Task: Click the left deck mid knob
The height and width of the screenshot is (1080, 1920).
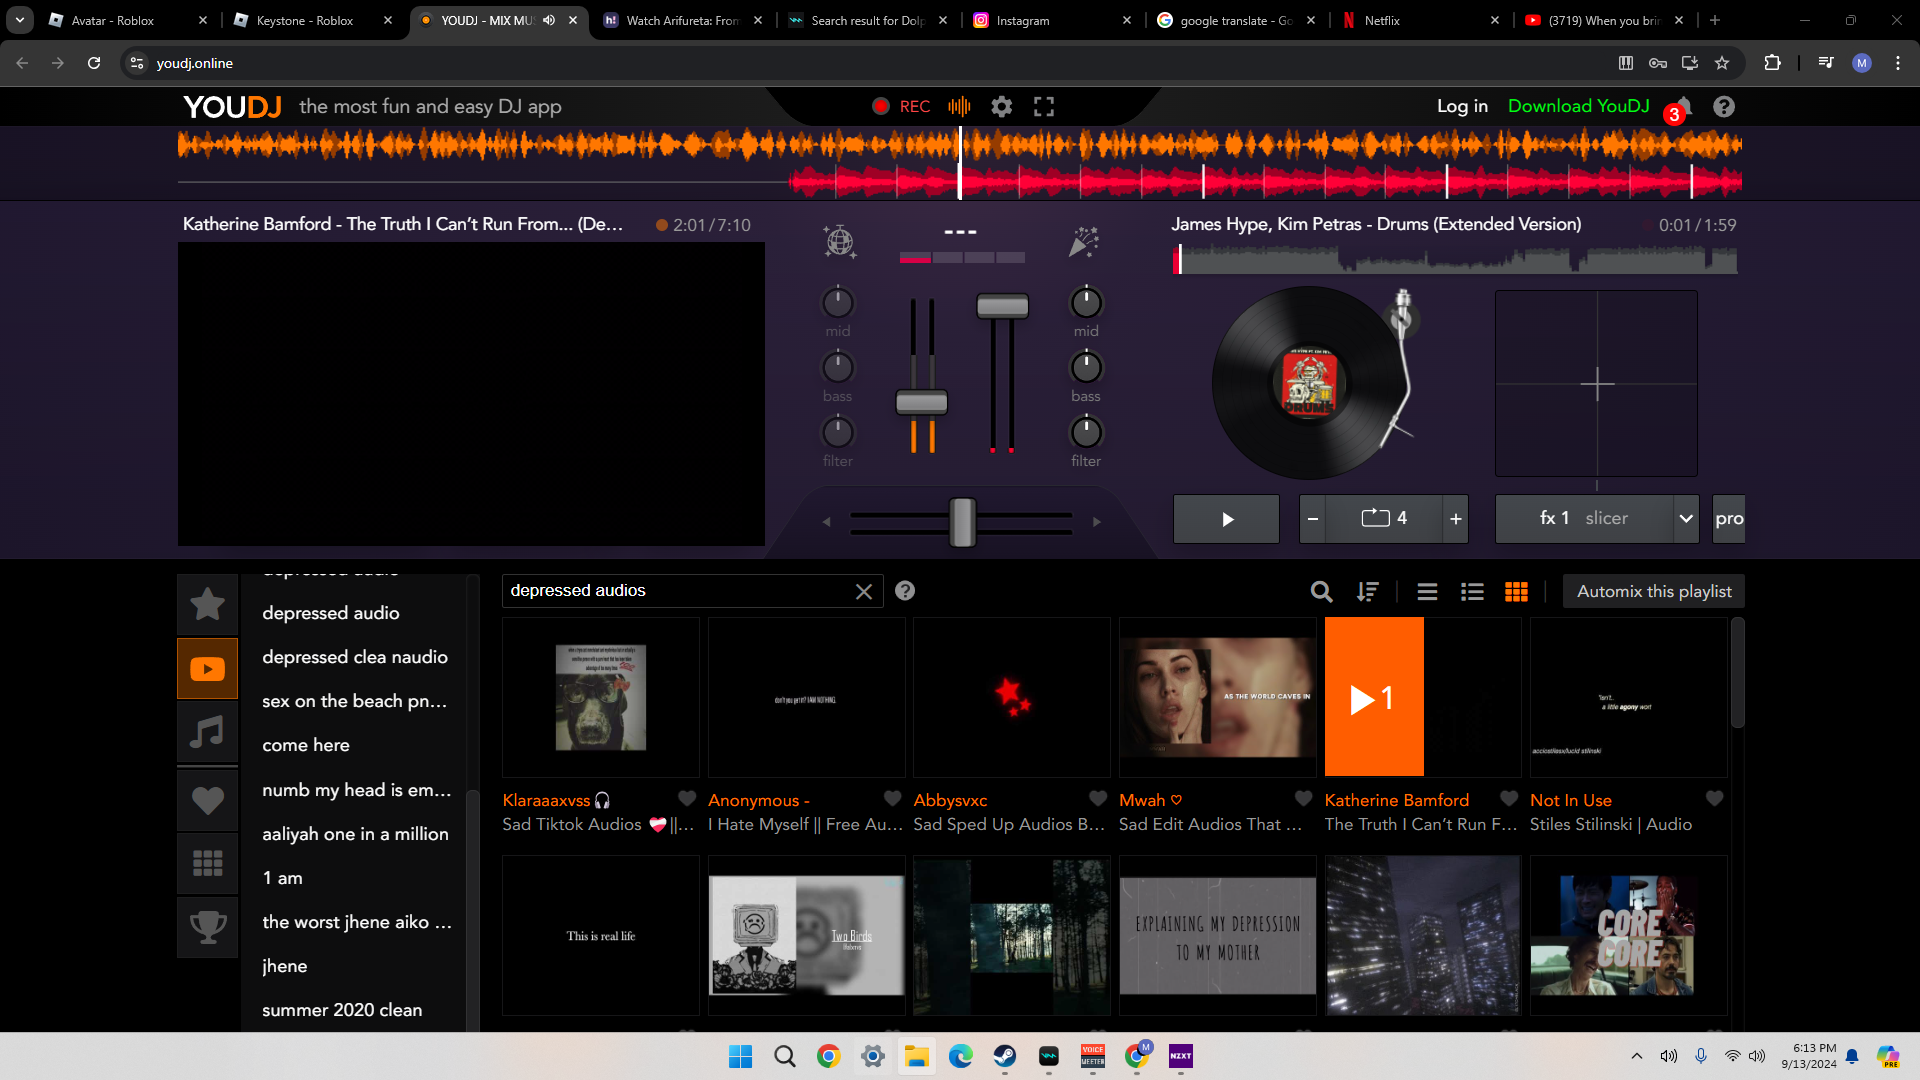Action: [838, 302]
